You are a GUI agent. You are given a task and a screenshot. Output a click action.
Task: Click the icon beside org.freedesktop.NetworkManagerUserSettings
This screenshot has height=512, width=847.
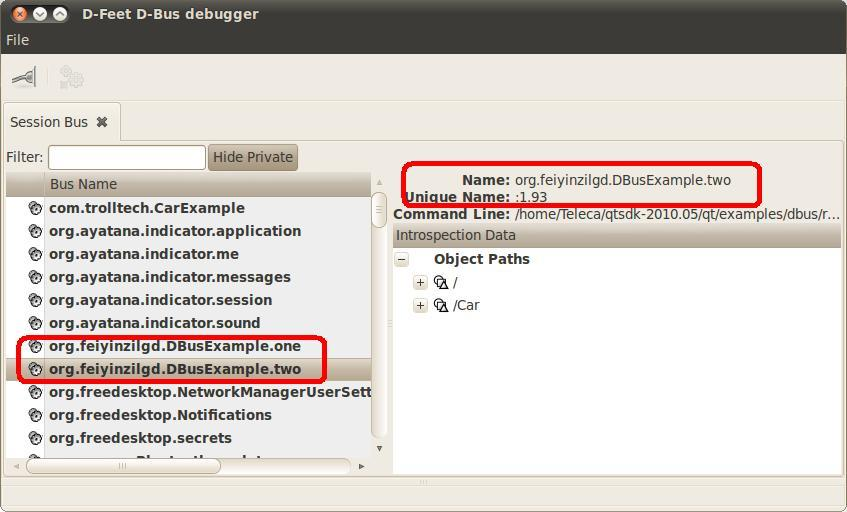35,392
